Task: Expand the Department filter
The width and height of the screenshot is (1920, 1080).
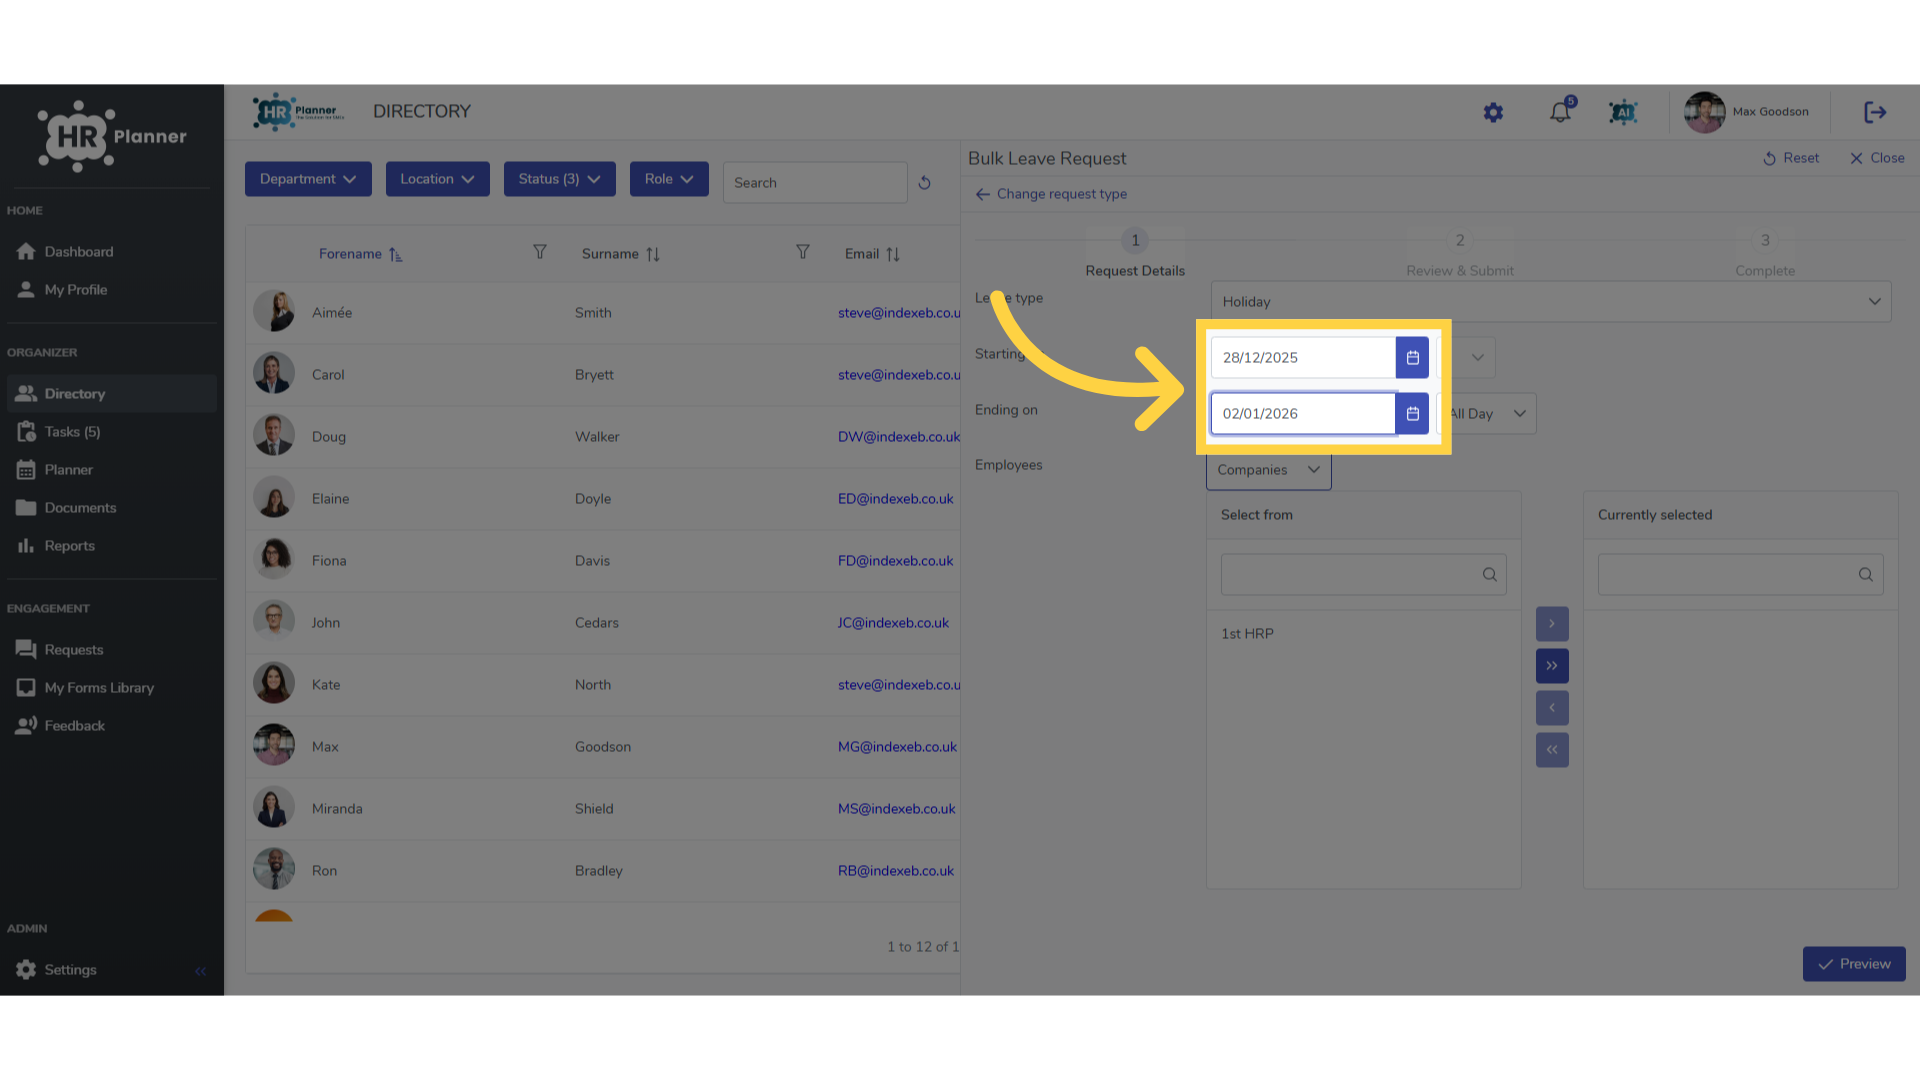Action: (308, 179)
